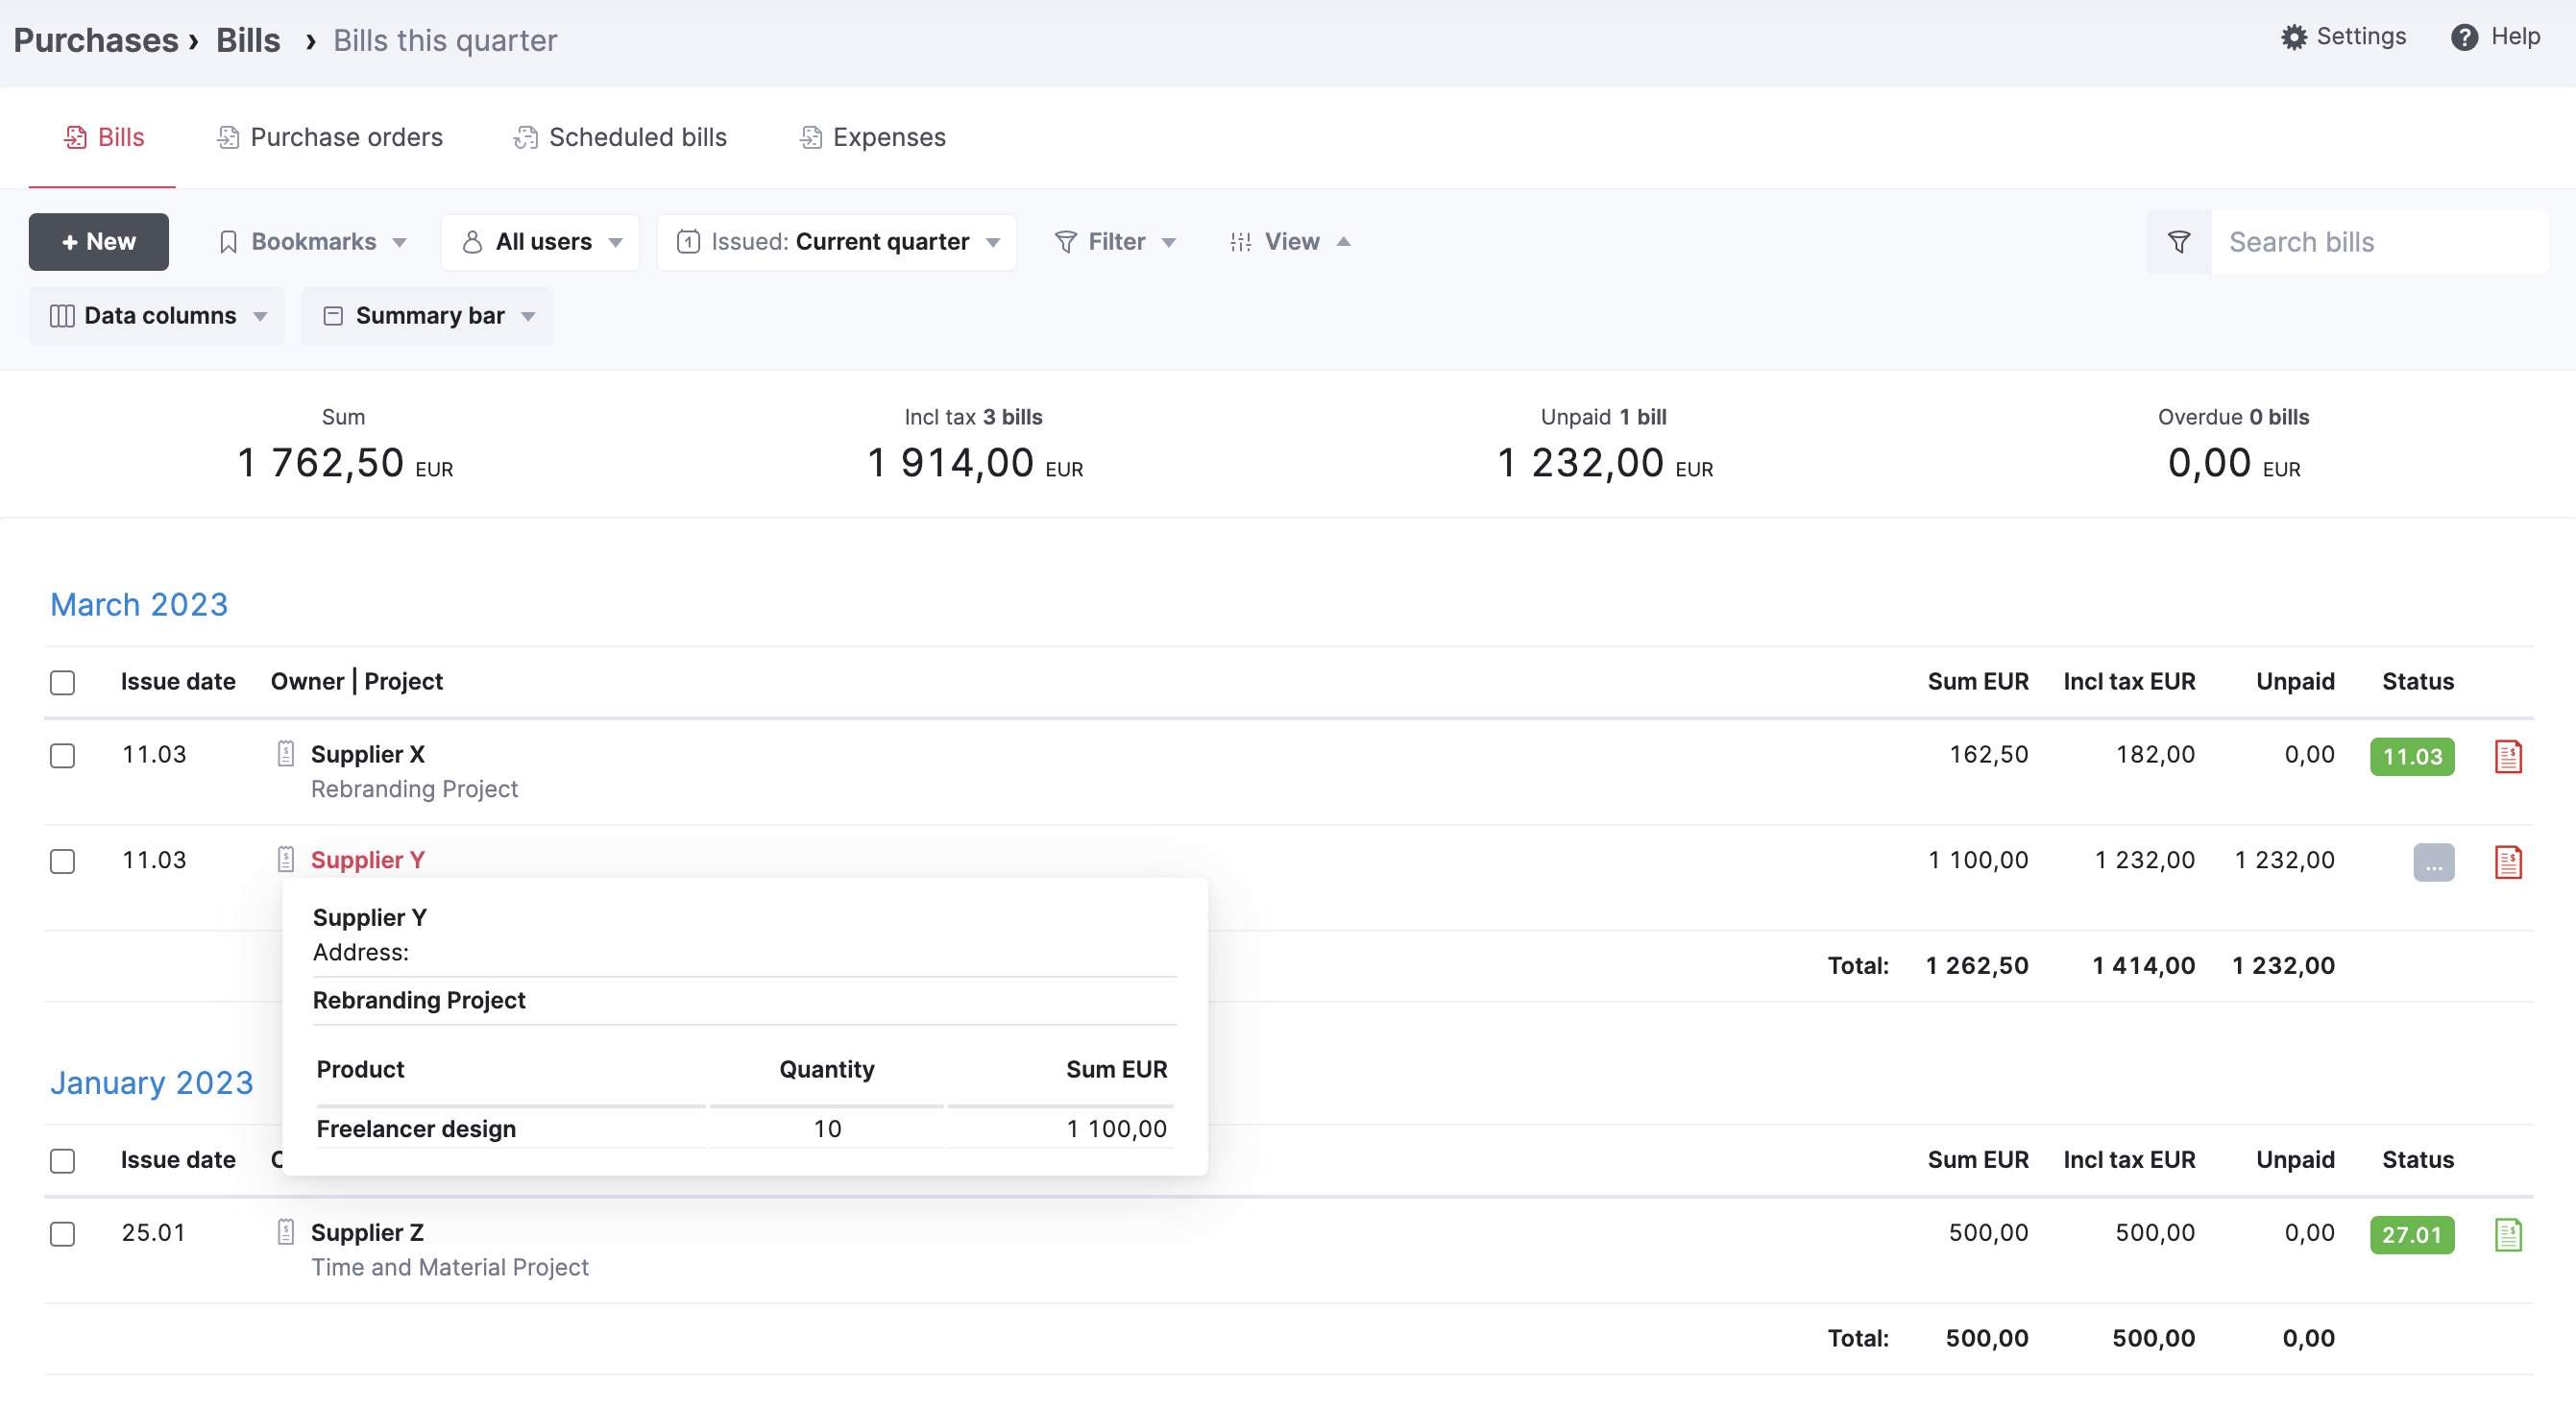The height and width of the screenshot is (1408, 2576).
Task: Switch to the Expenses tab
Action: [x=872, y=138]
